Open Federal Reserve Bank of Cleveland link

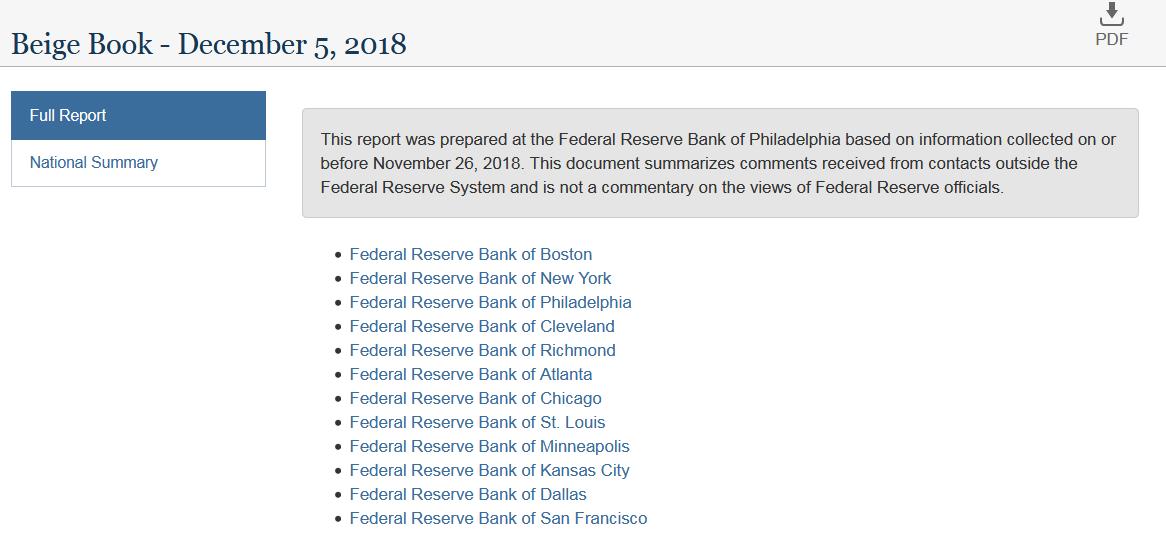[482, 326]
